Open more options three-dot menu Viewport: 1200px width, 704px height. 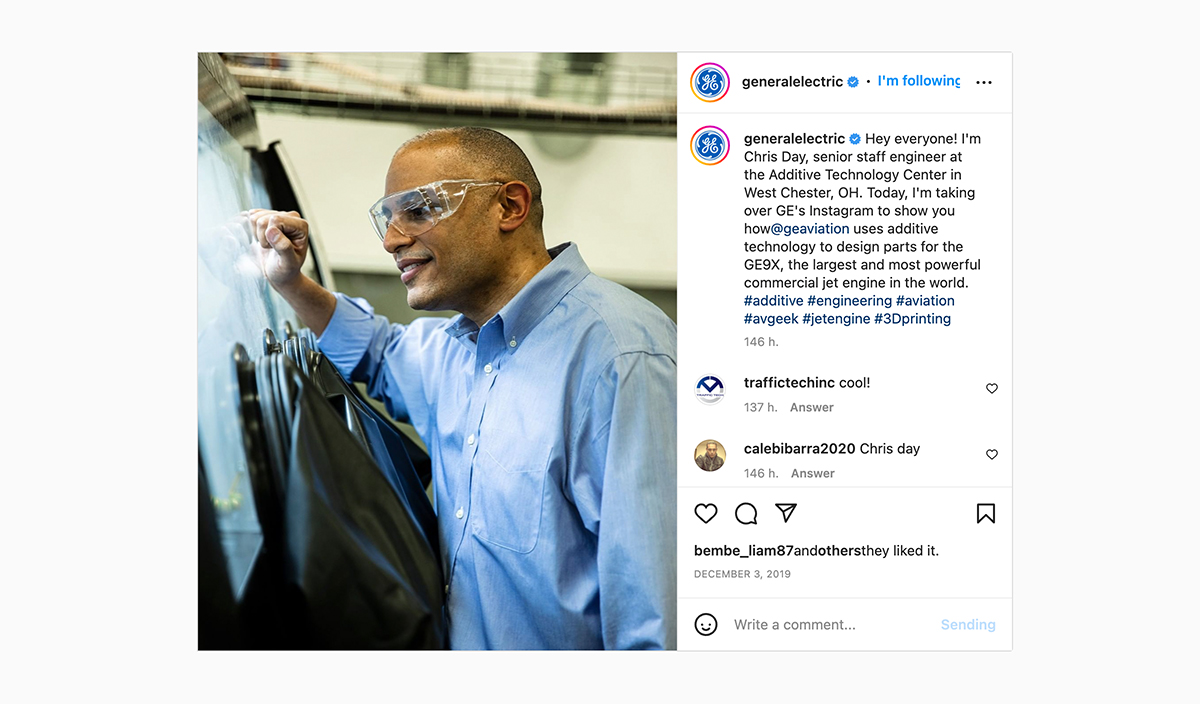[984, 82]
